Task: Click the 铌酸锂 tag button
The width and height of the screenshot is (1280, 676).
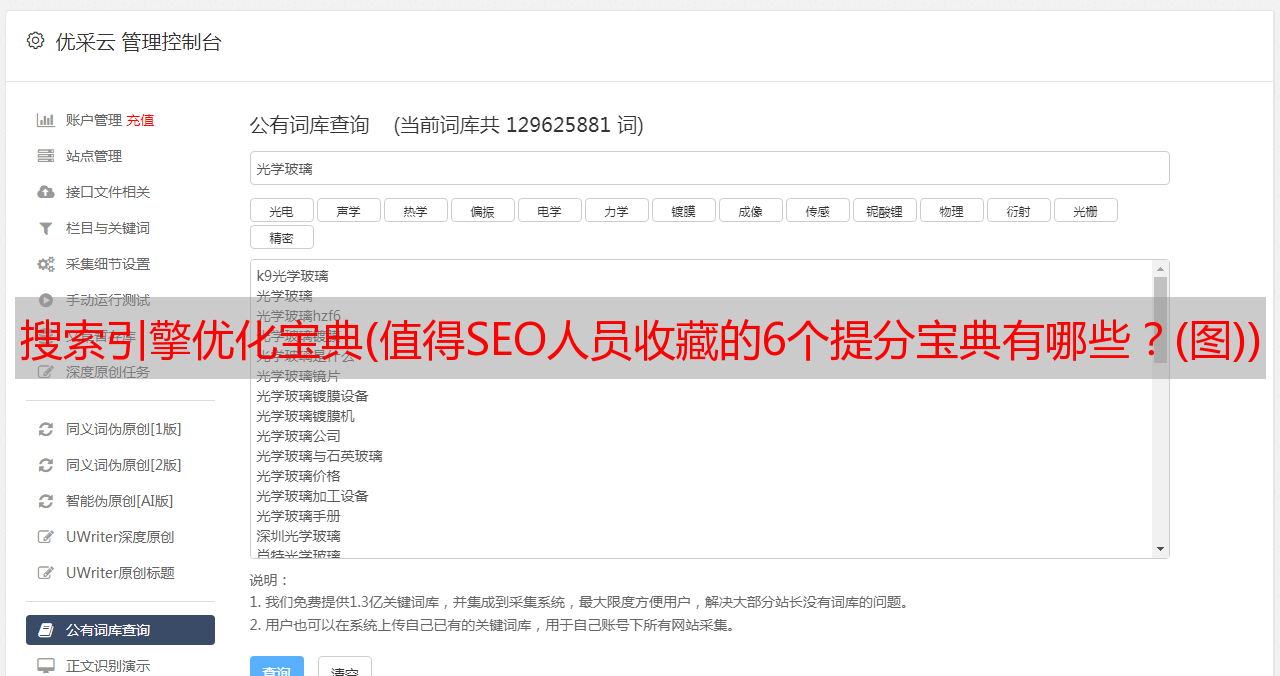Action: [x=884, y=210]
